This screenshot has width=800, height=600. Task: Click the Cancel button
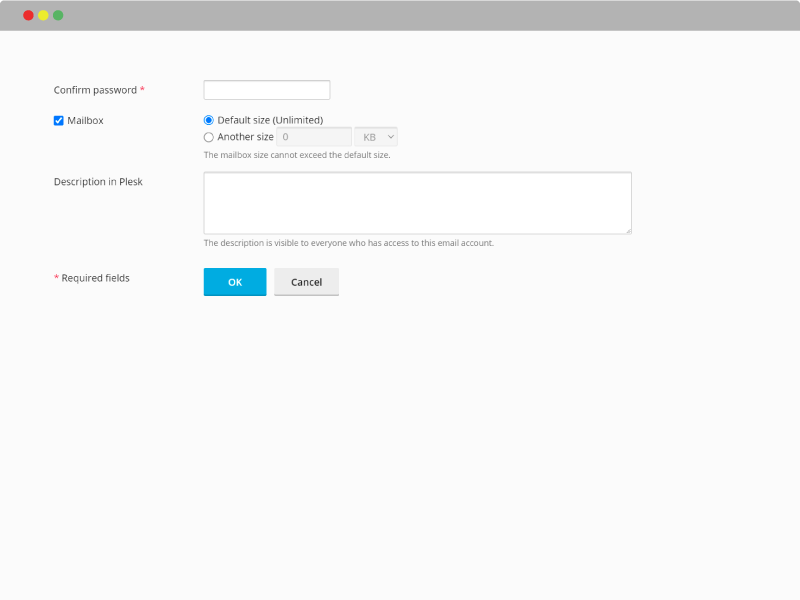(x=306, y=282)
